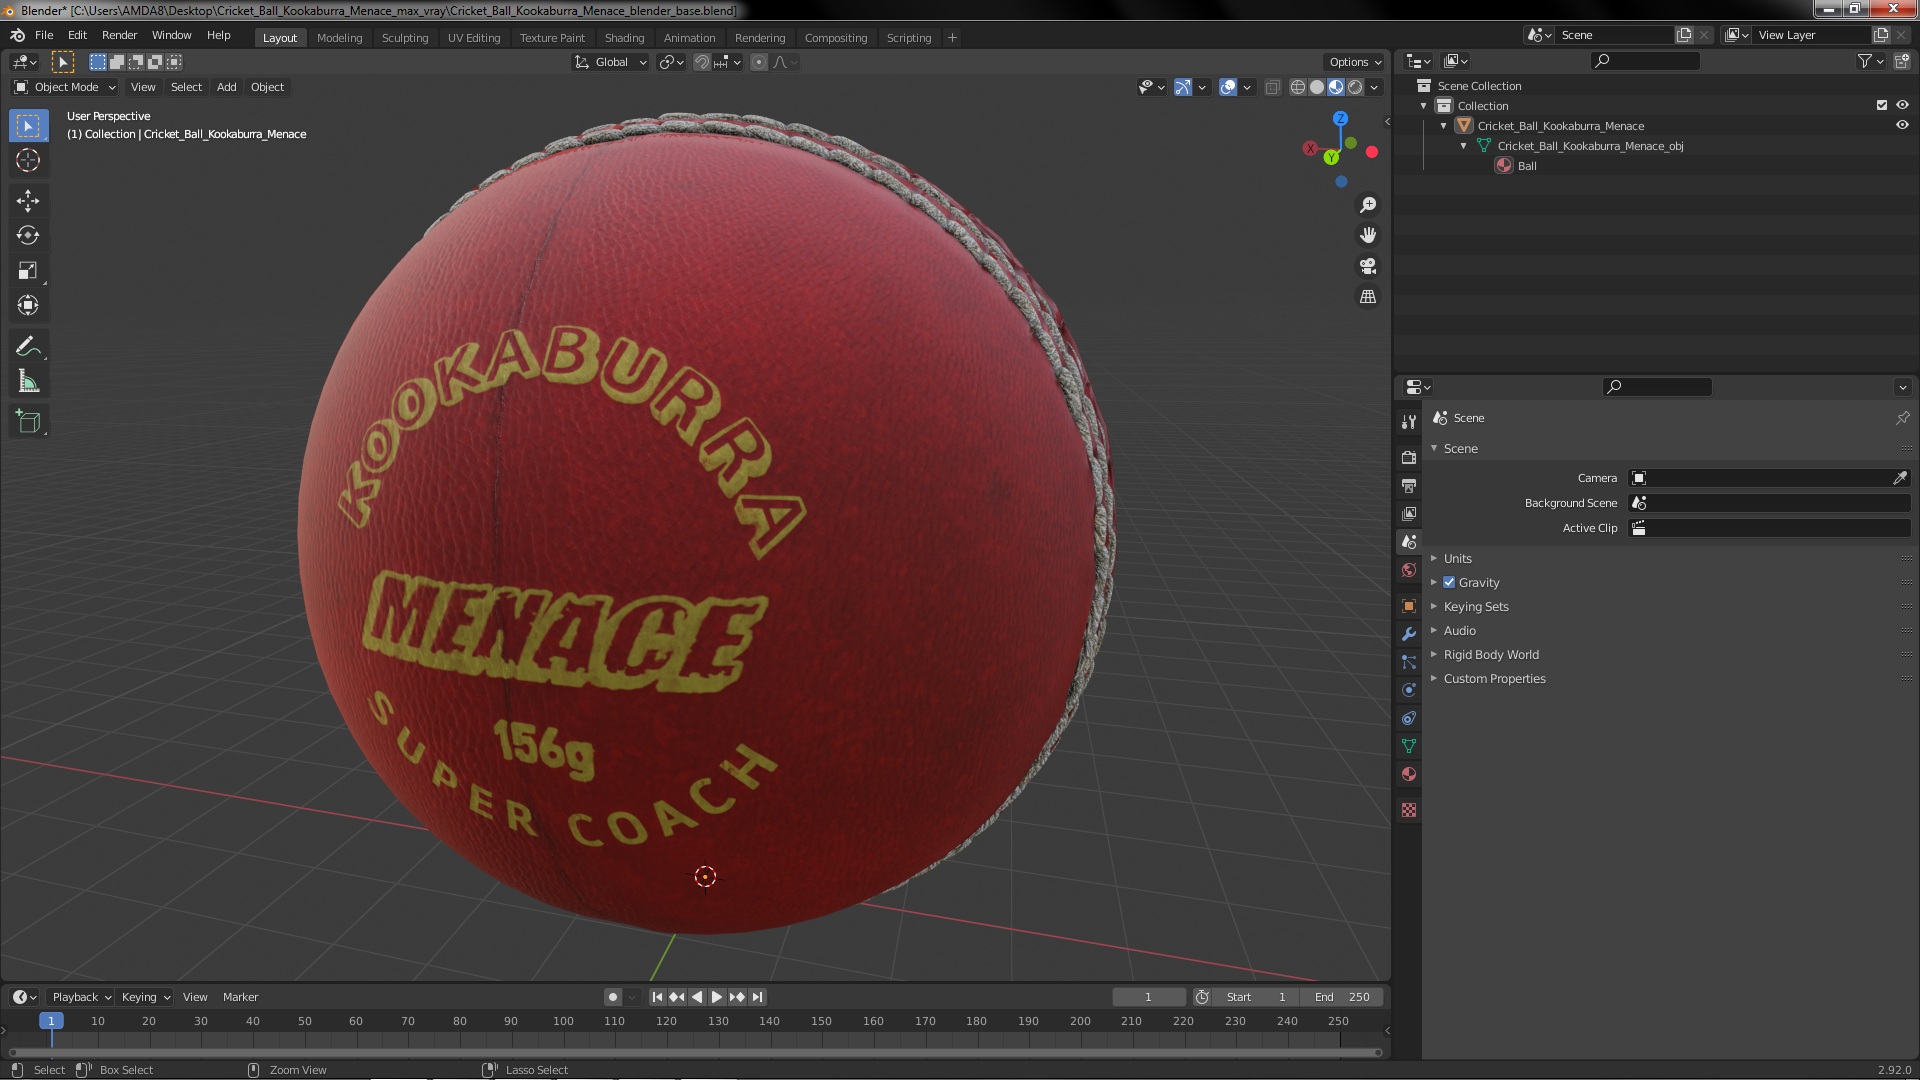Expand Audio panel
The width and height of the screenshot is (1920, 1080).
tap(1460, 630)
